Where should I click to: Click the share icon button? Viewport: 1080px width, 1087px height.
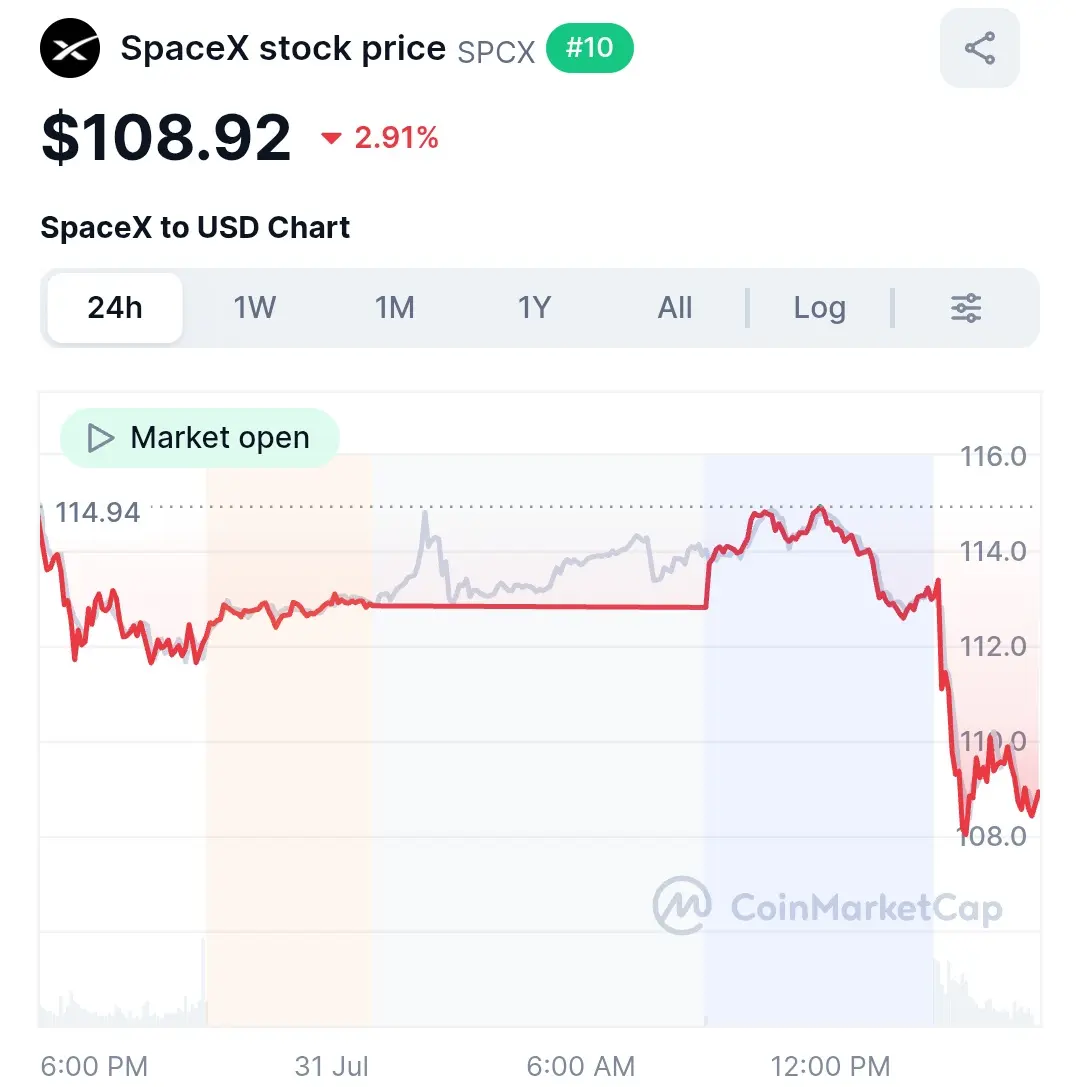pos(979,48)
